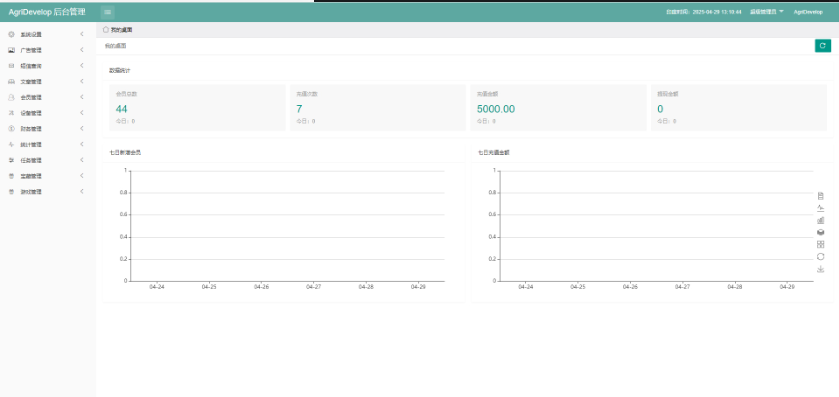Expand the 广告管理 menu chevron

coord(82,50)
